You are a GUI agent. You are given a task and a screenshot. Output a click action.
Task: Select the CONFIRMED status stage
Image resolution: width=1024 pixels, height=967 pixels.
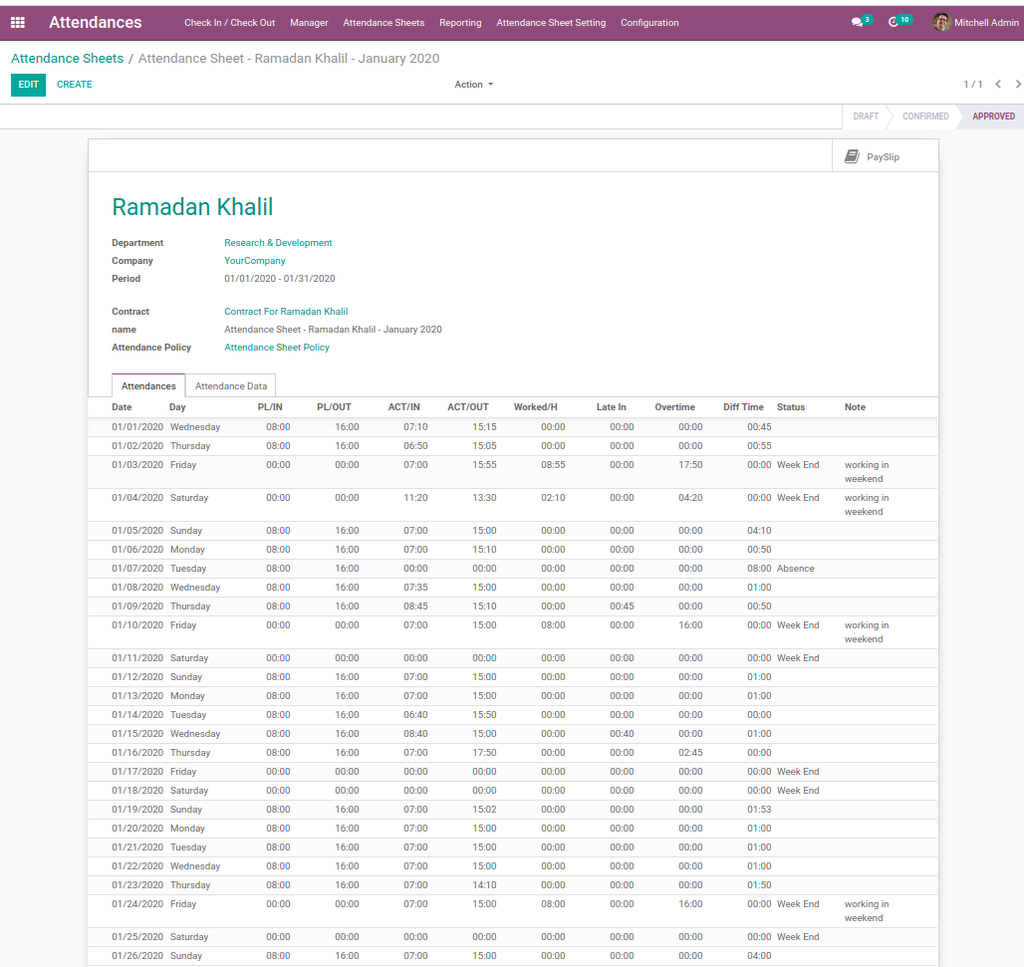[x=925, y=116]
